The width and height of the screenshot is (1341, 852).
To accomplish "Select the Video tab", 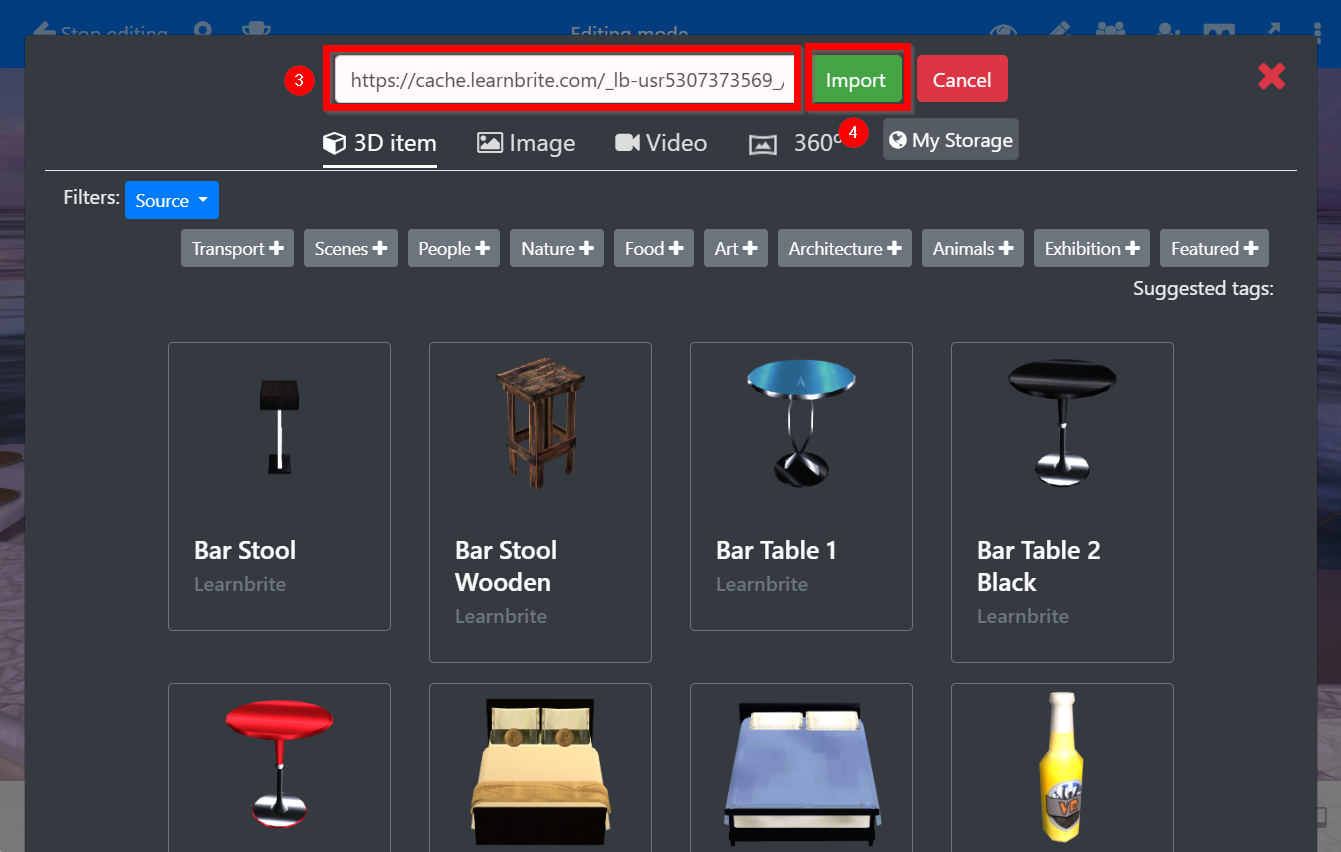I will [x=661, y=143].
